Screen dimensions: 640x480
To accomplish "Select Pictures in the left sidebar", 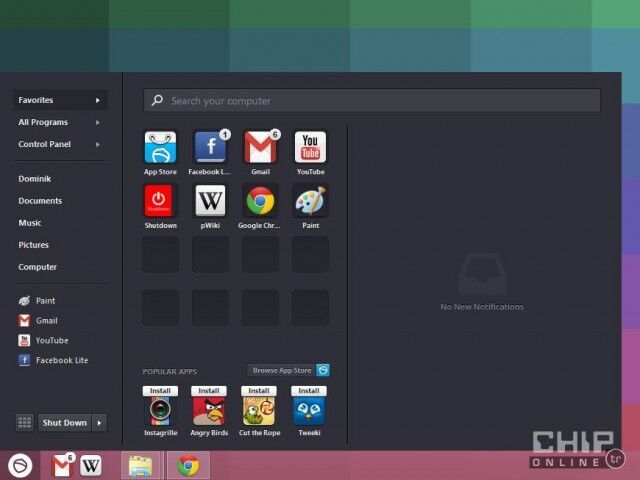I will (x=33, y=245).
